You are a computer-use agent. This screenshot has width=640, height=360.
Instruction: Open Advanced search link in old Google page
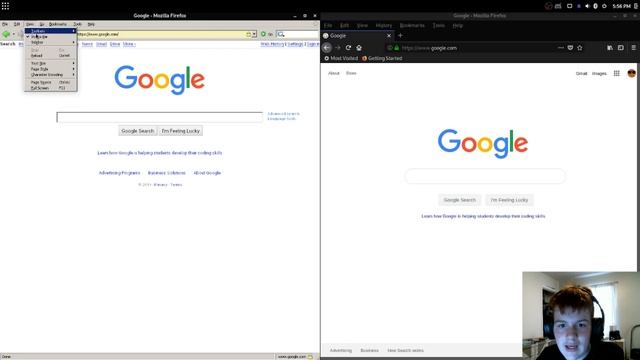click(x=283, y=114)
